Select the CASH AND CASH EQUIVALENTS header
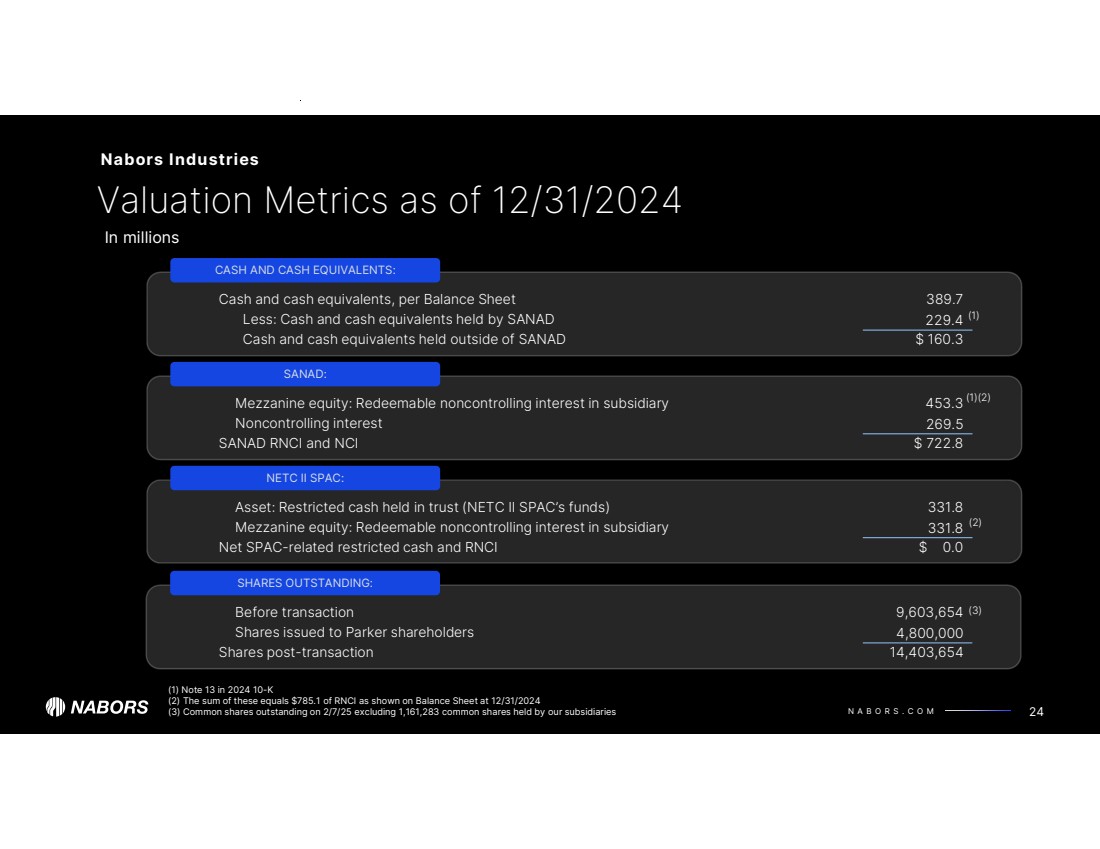This screenshot has height=849, width=1100. (305, 270)
